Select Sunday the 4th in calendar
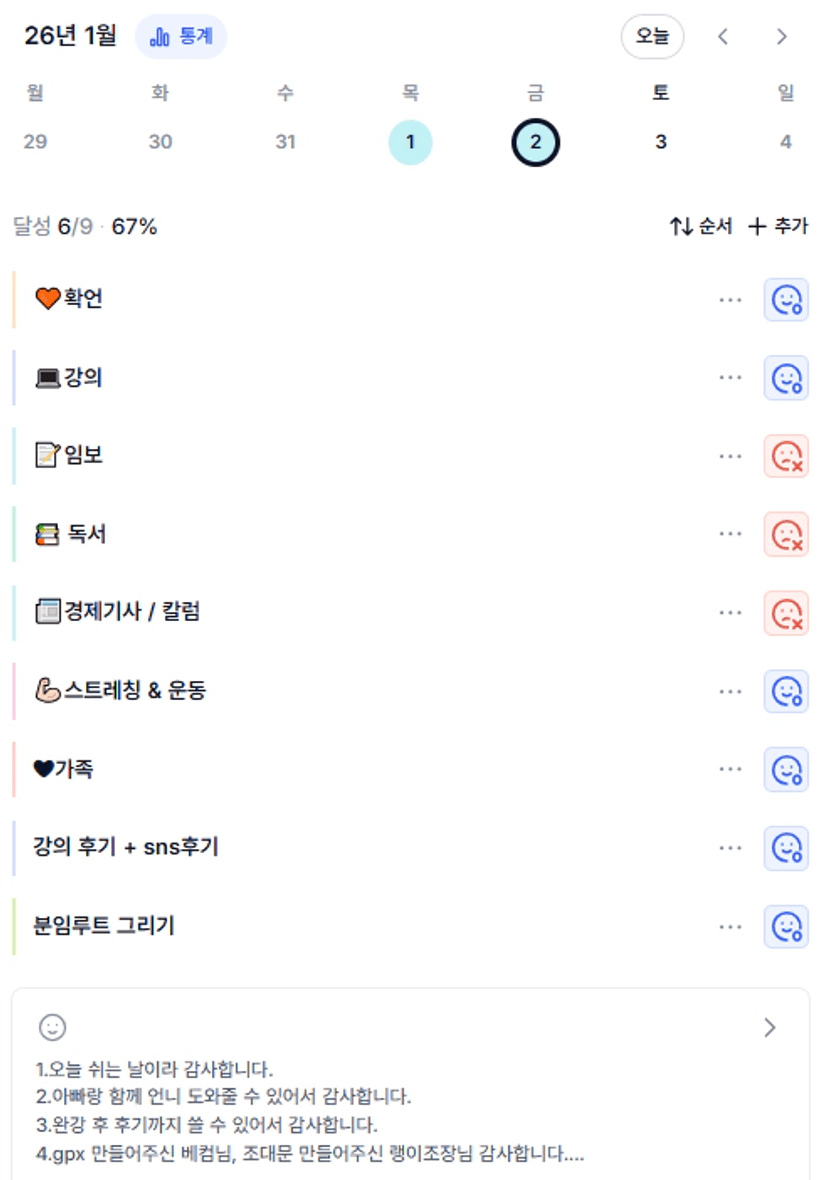Viewport: 827px width, 1180px height. pyautogui.click(x=785, y=143)
